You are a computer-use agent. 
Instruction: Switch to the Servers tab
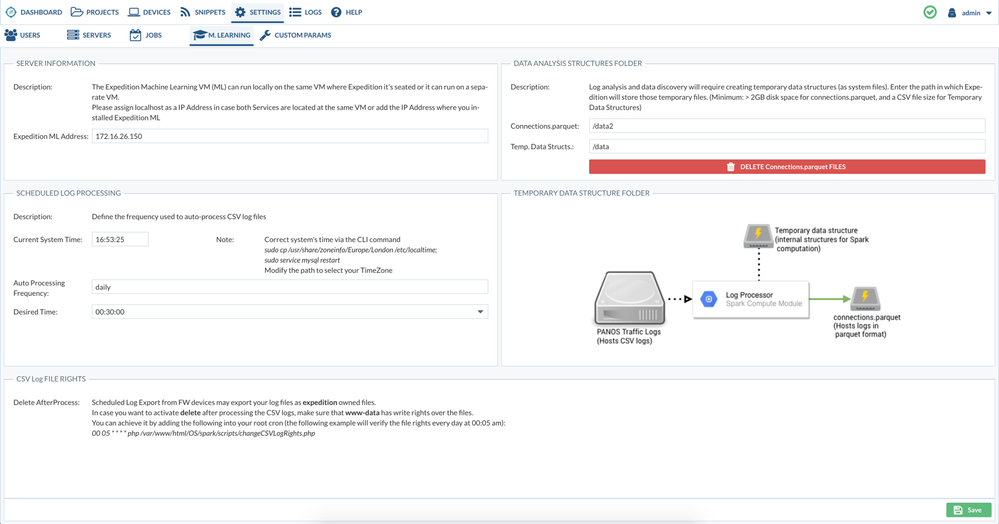[88, 35]
